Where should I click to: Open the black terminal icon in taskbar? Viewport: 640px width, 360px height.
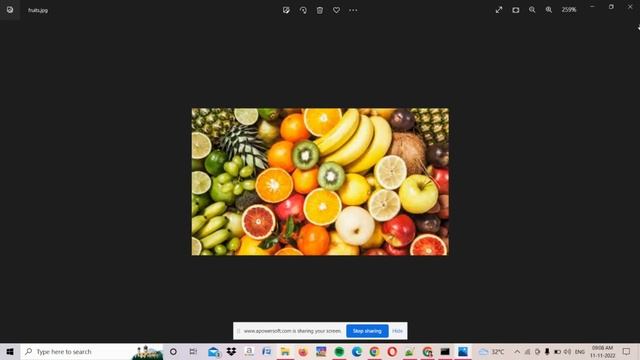(x=445, y=351)
